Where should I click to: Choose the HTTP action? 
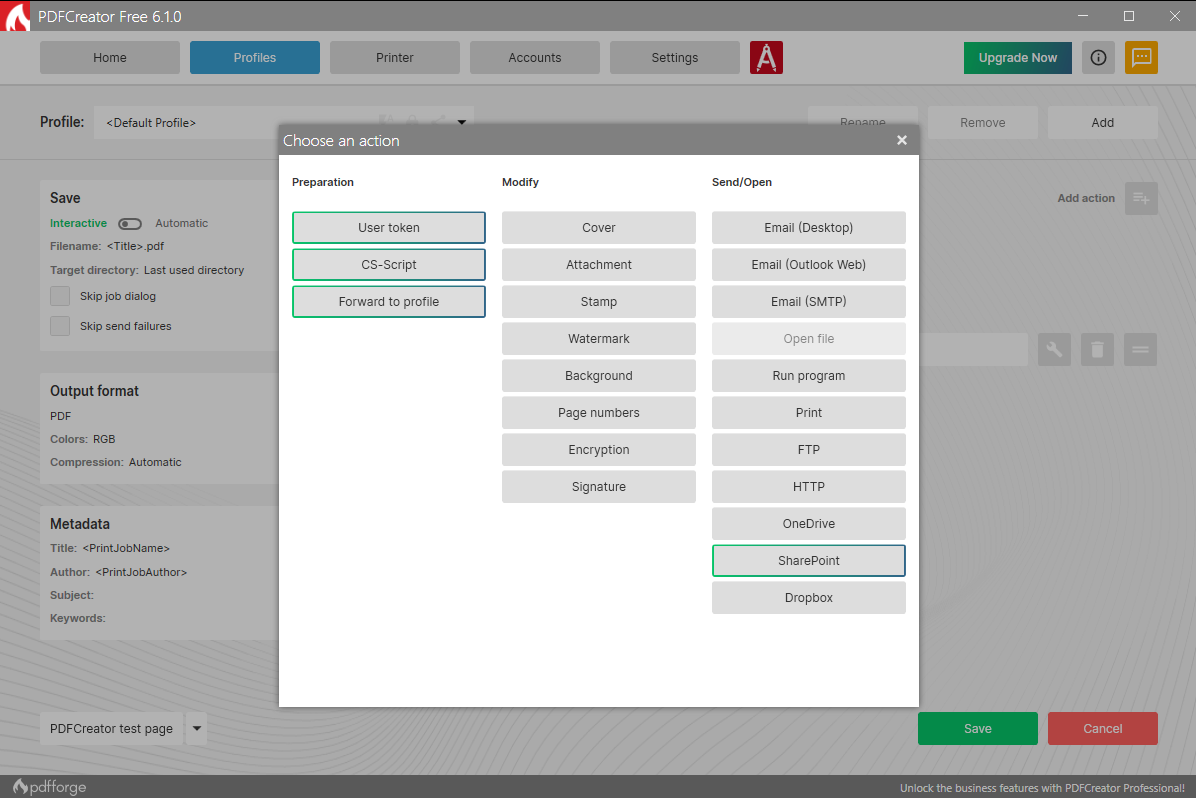809,487
